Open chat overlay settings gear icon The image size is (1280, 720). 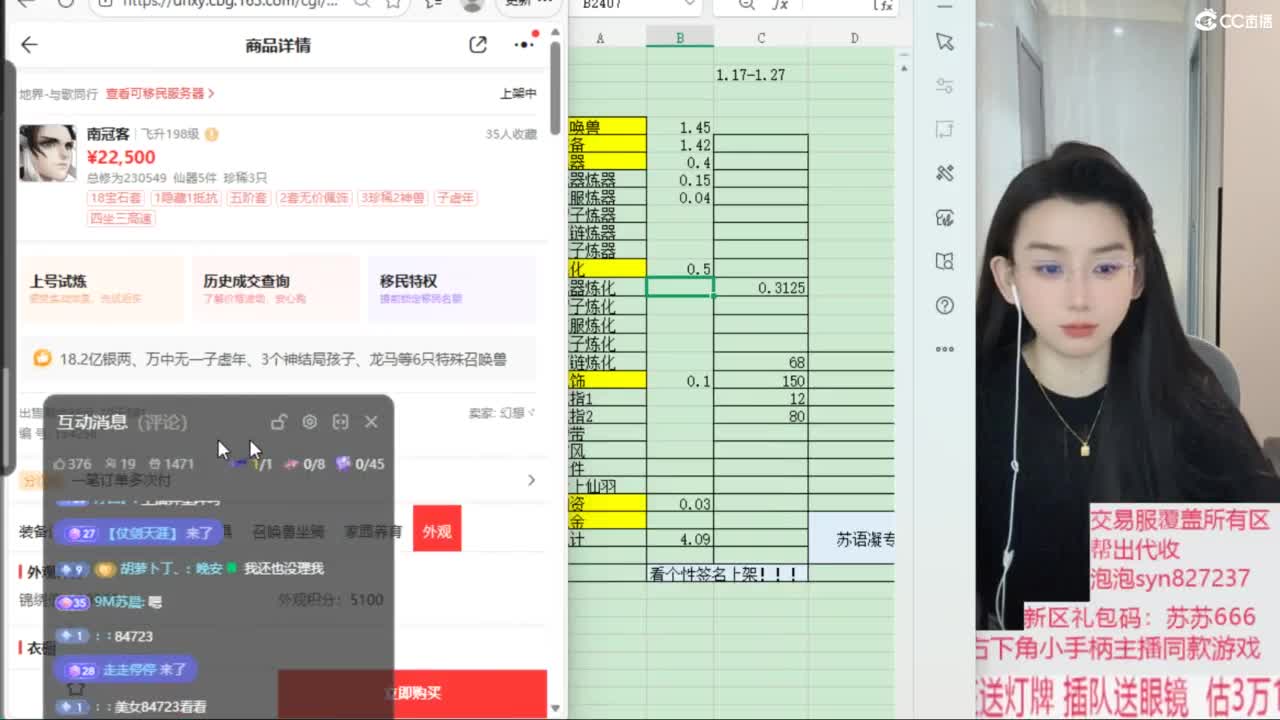(310, 422)
